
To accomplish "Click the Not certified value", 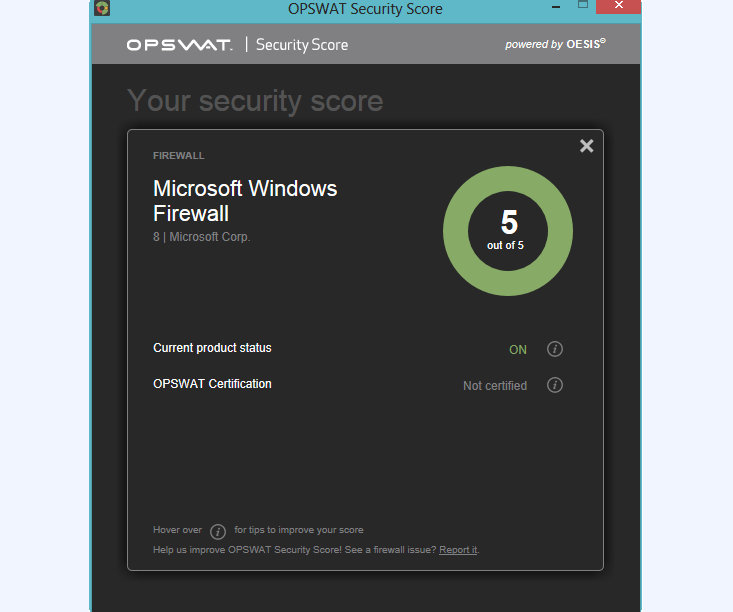I will click(x=495, y=386).
